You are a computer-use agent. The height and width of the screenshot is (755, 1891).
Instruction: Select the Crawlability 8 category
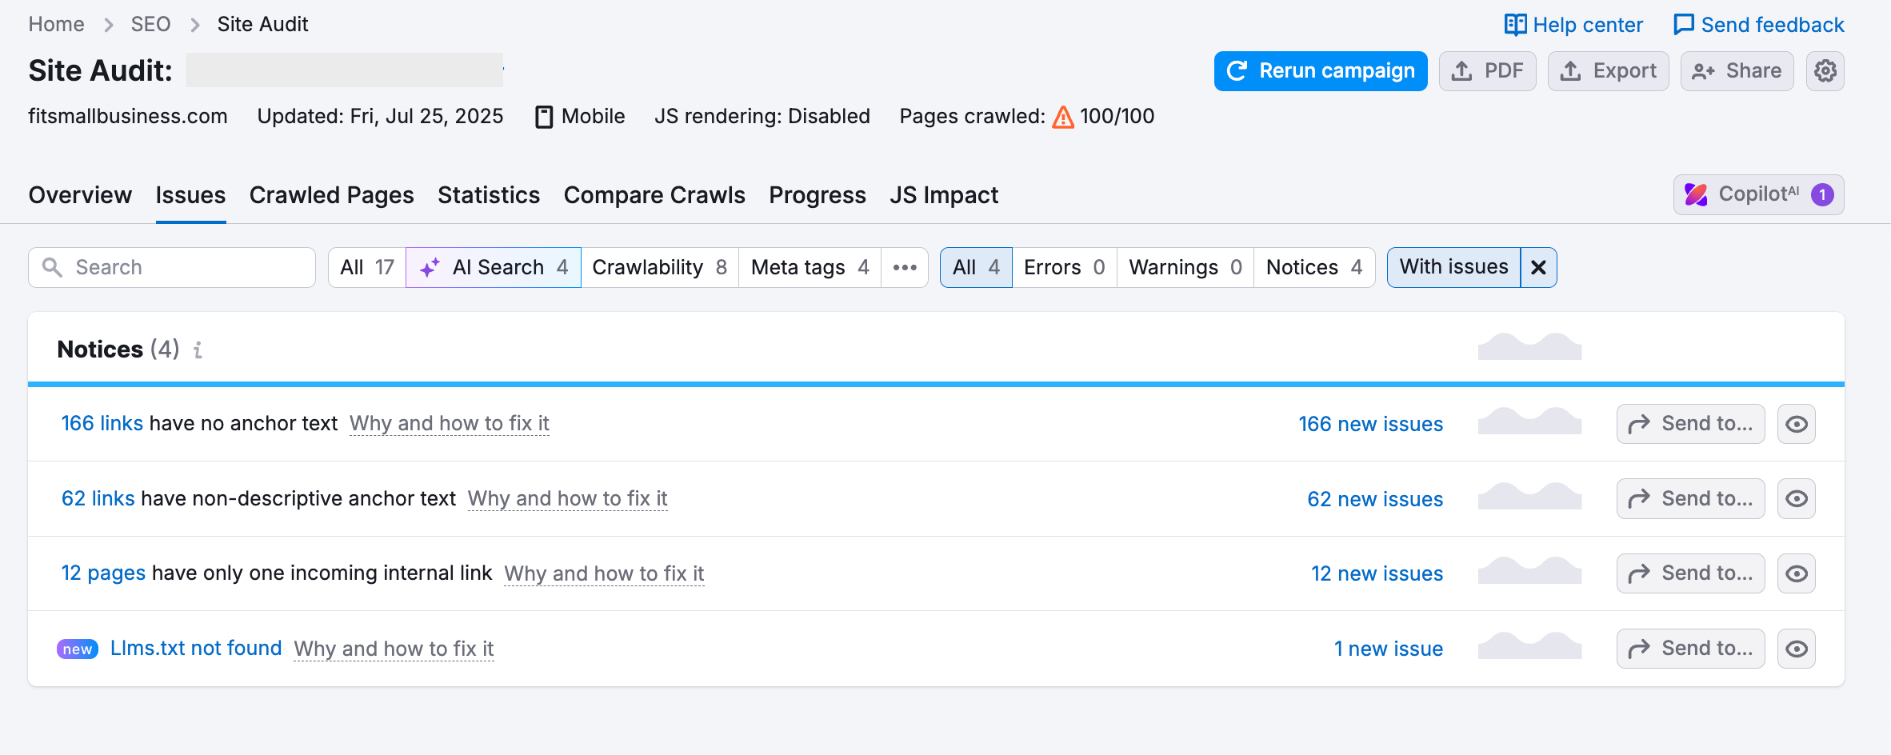pos(660,267)
